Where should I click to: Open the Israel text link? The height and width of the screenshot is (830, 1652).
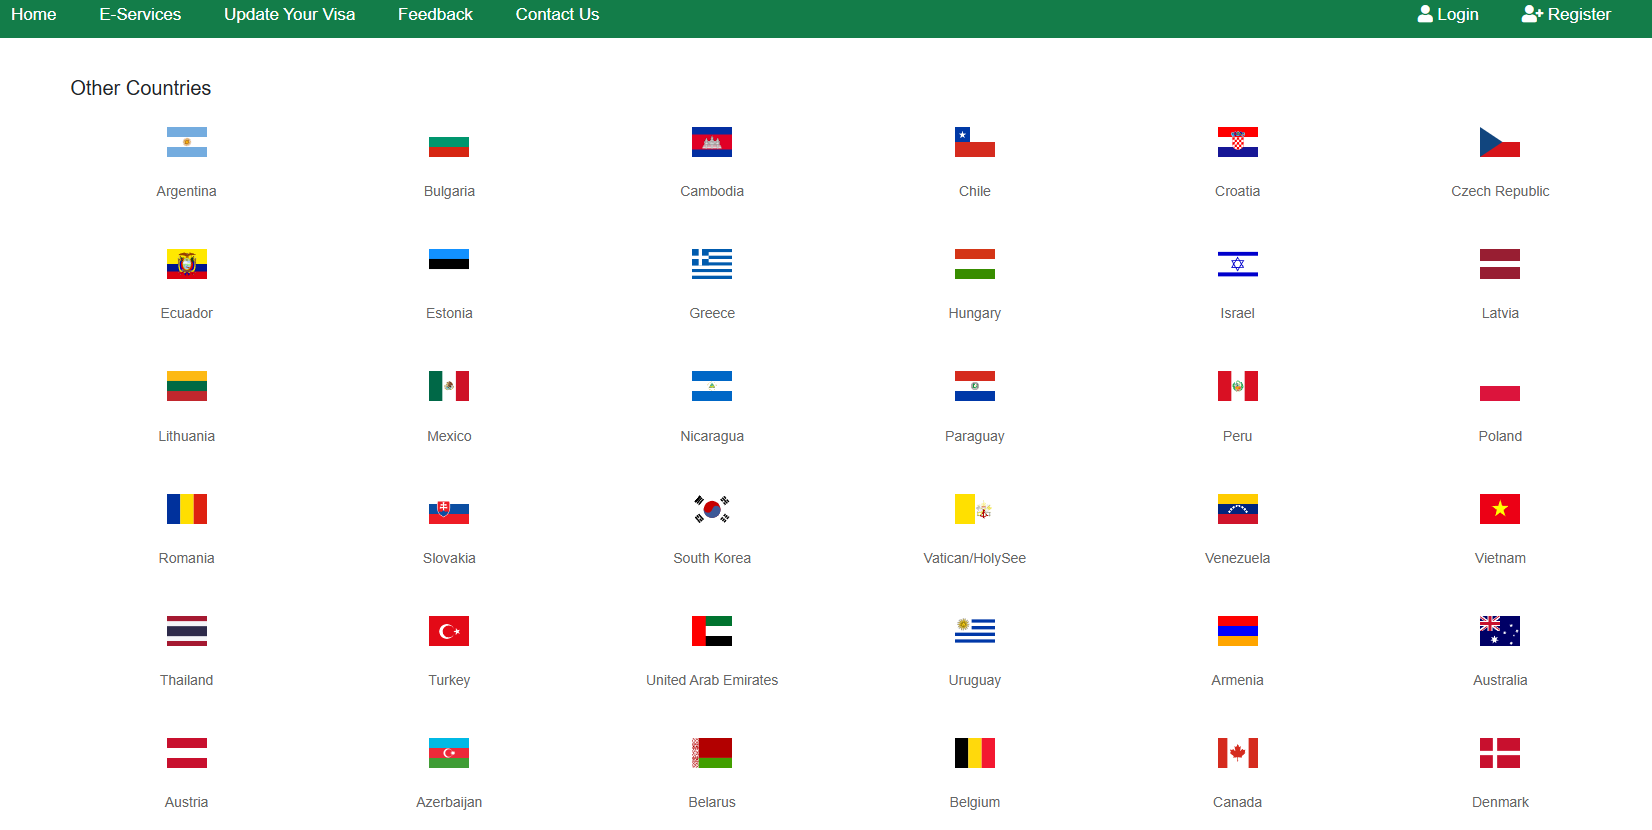coord(1238,313)
